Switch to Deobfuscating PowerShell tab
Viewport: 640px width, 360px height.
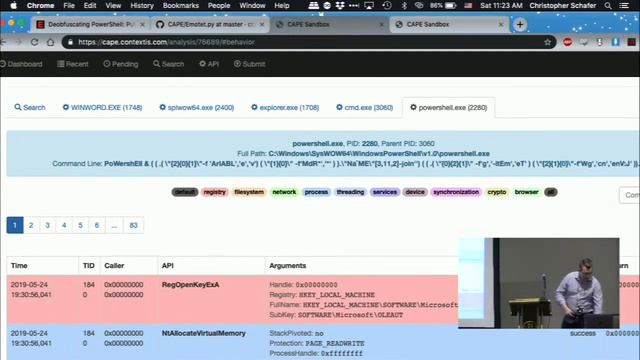[x=90, y=24]
